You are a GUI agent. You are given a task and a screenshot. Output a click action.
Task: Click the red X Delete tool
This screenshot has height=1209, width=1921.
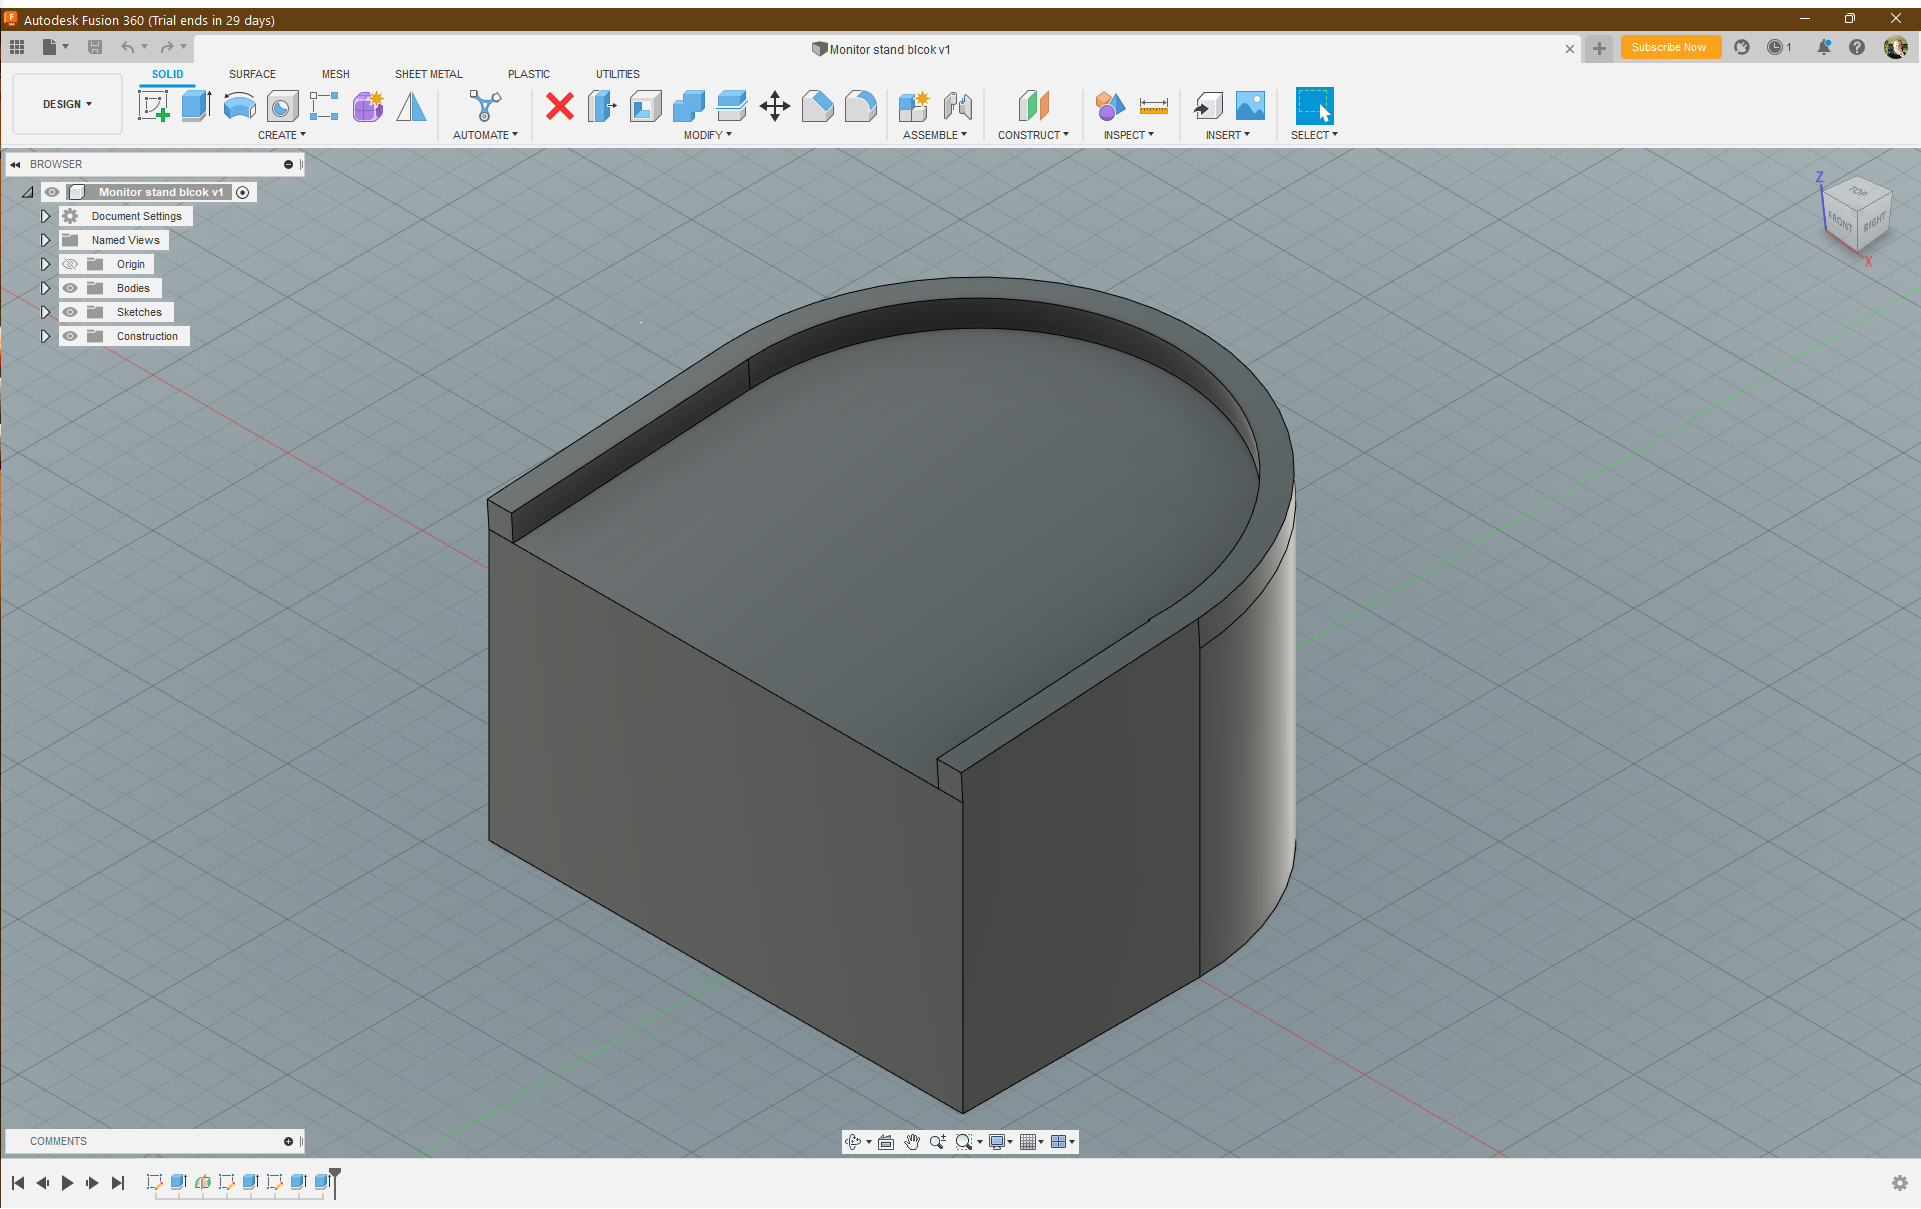[560, 106]
